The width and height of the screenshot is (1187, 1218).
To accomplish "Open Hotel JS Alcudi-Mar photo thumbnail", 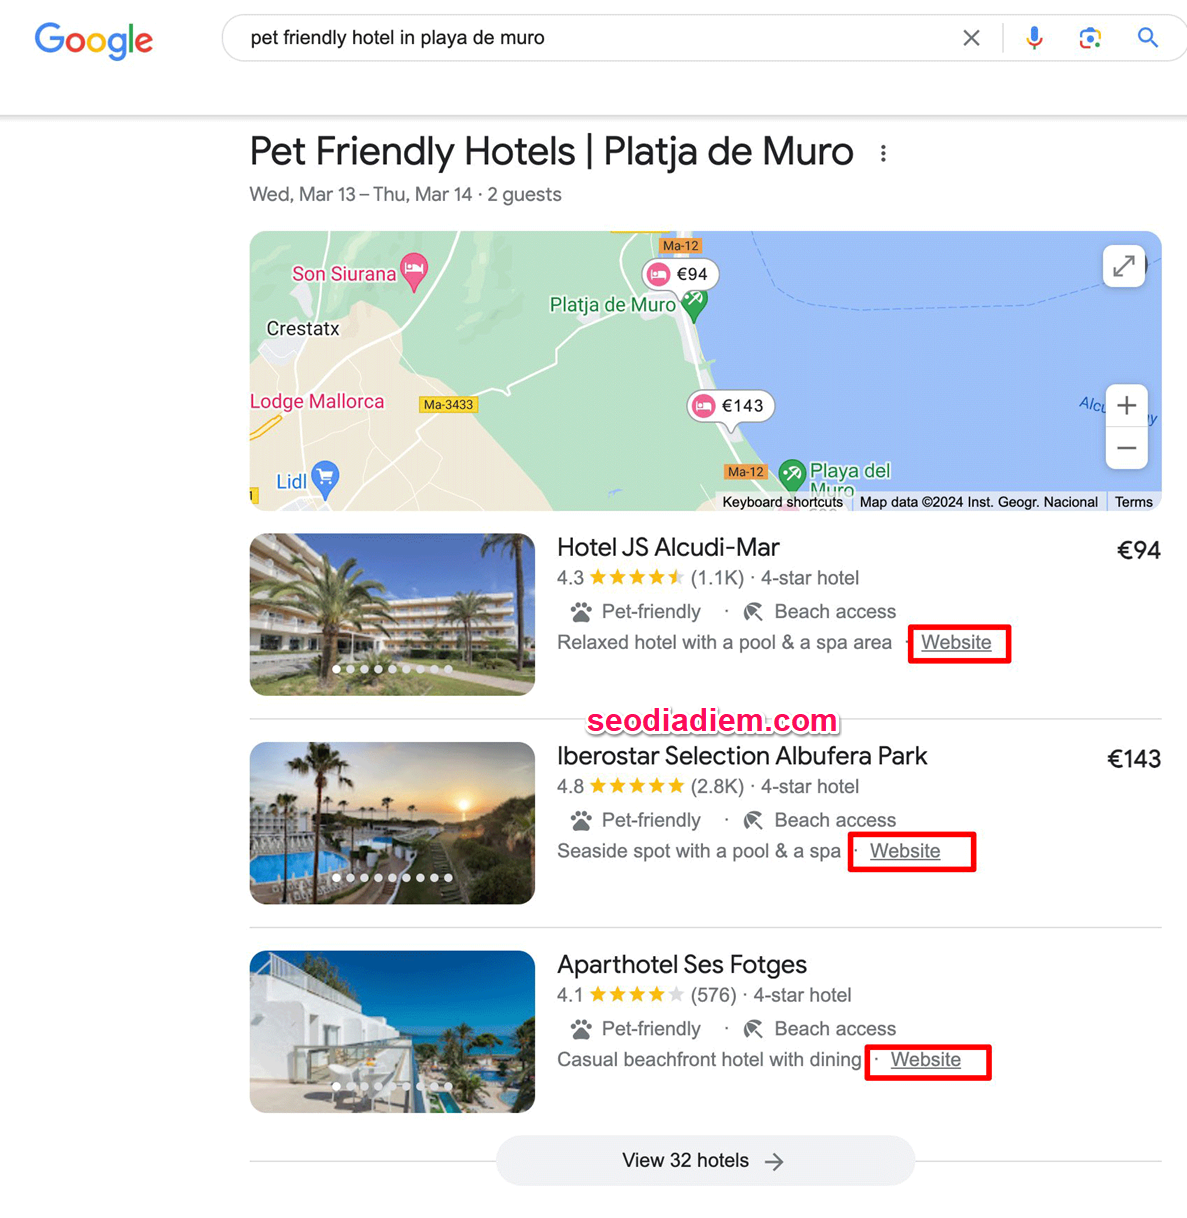I will tap(392, 614).
